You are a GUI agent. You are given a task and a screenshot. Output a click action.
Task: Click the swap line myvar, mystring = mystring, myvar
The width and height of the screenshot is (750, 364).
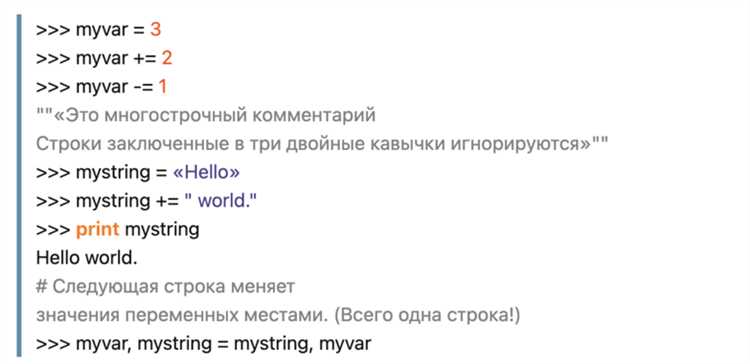pos(203,344)
